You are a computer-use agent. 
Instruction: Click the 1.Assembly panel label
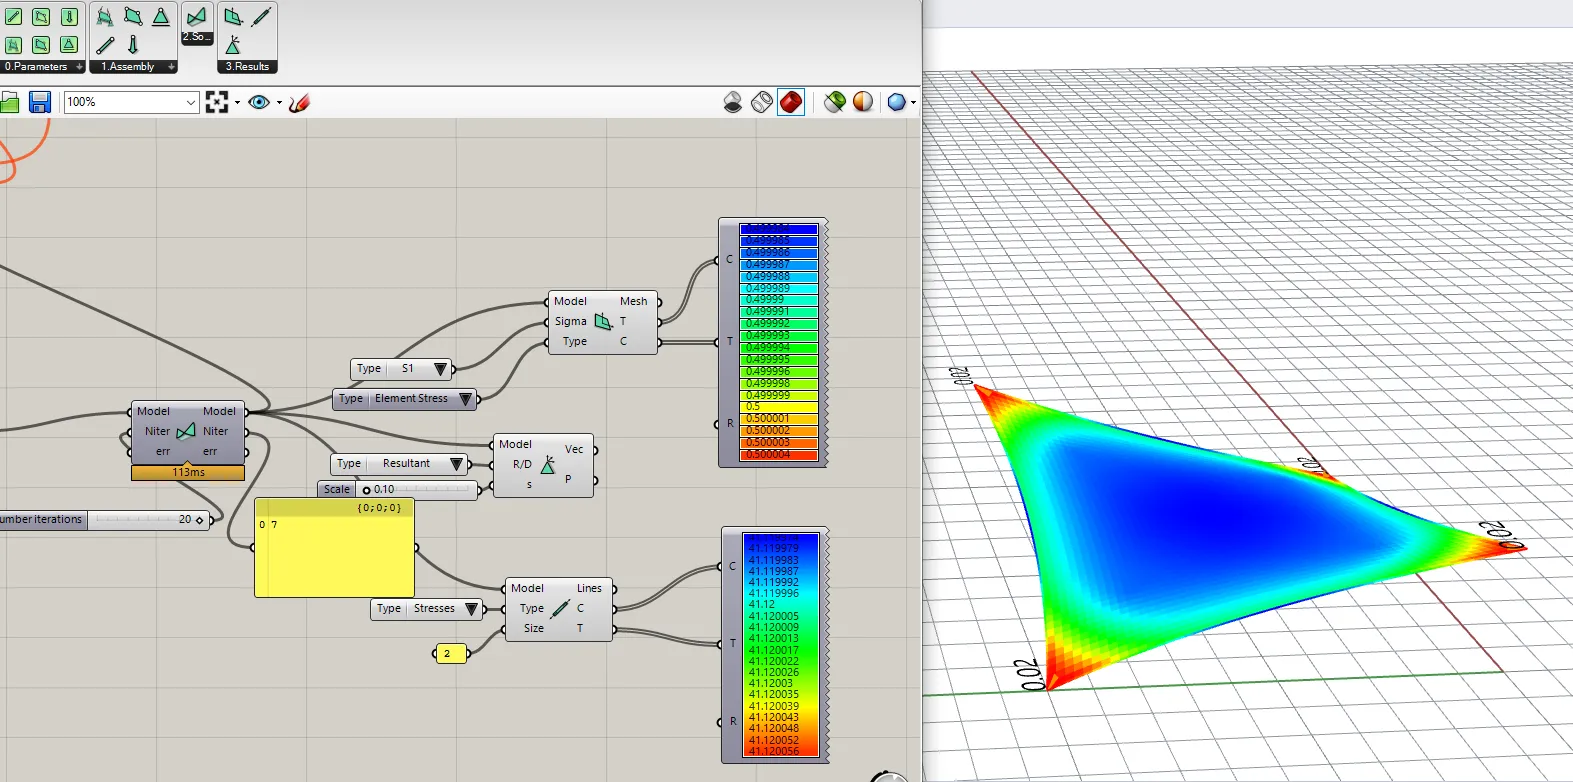[x=128, y=67]
